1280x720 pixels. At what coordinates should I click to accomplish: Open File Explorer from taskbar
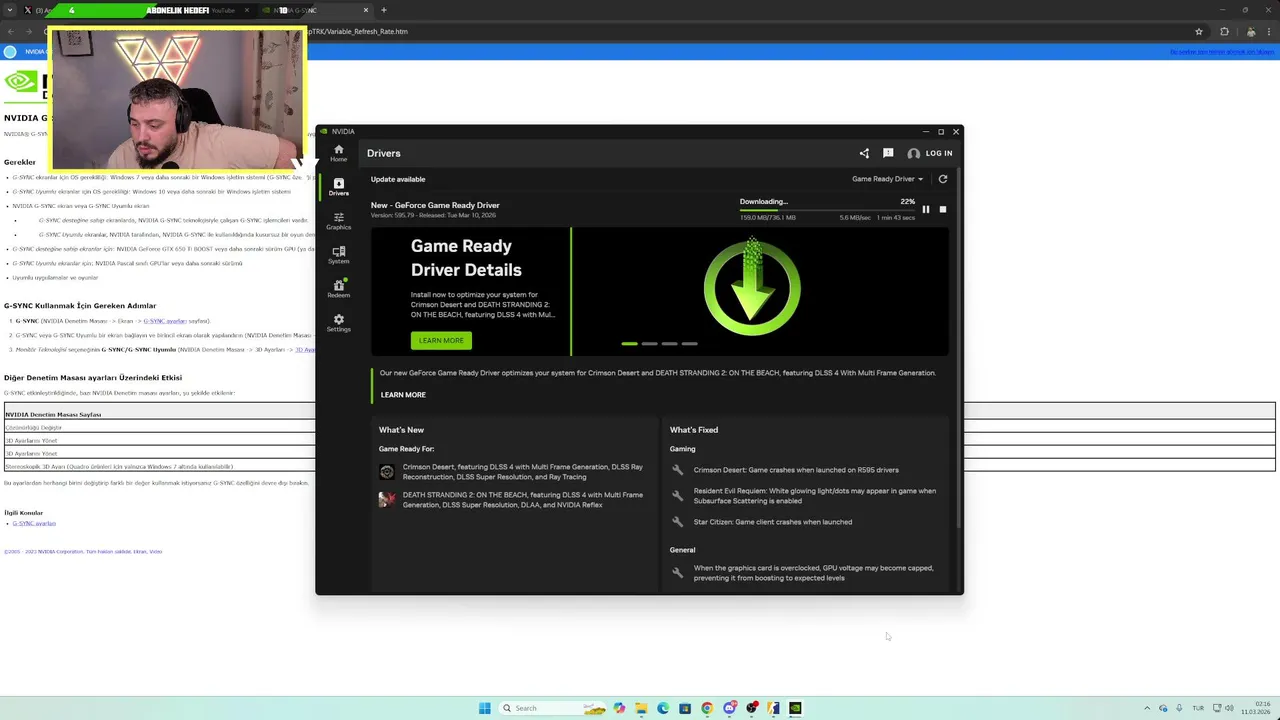pyautogui.click(x=641, y=708)
